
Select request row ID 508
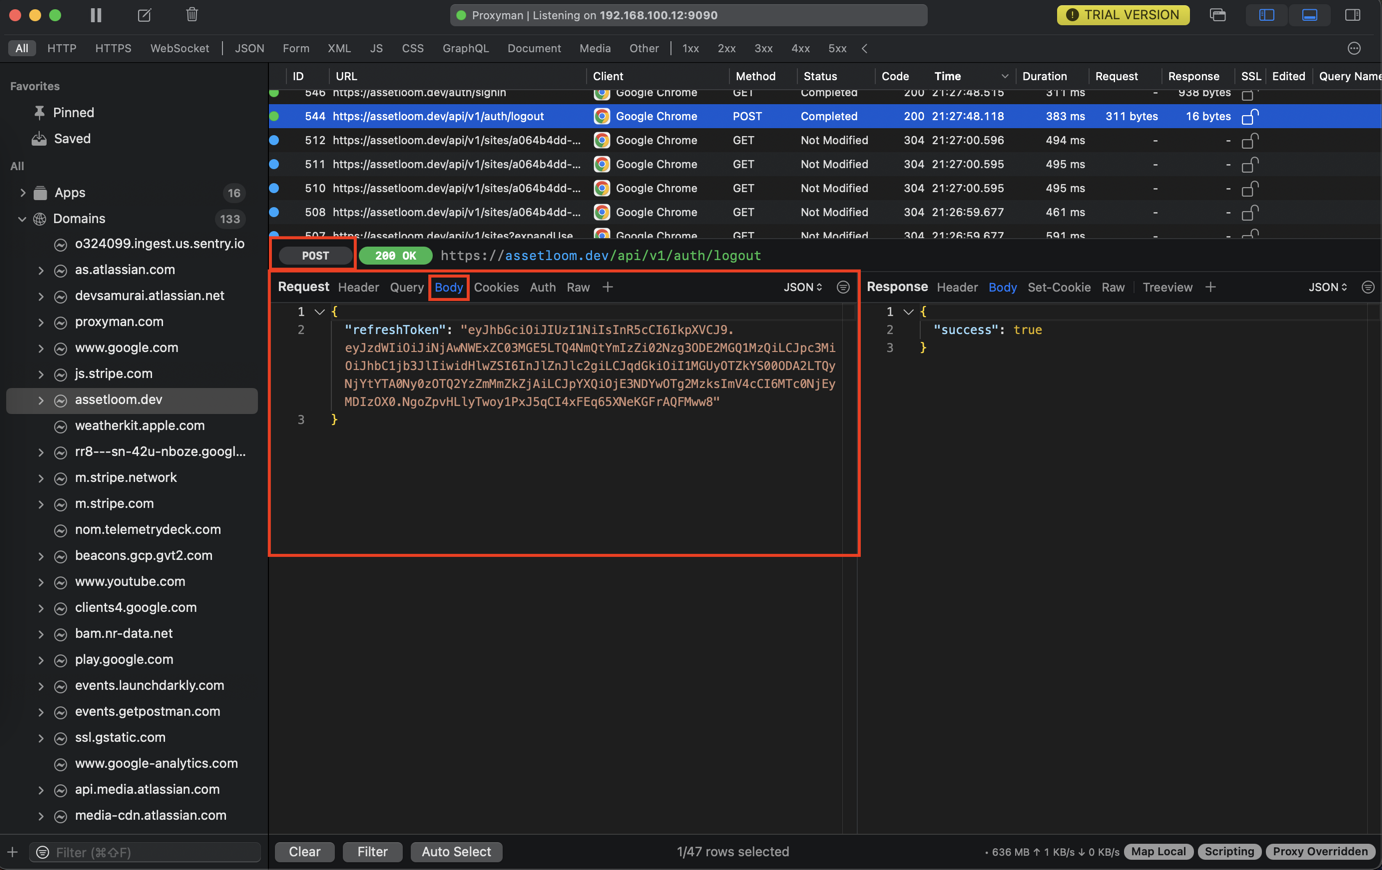[825, 212]
